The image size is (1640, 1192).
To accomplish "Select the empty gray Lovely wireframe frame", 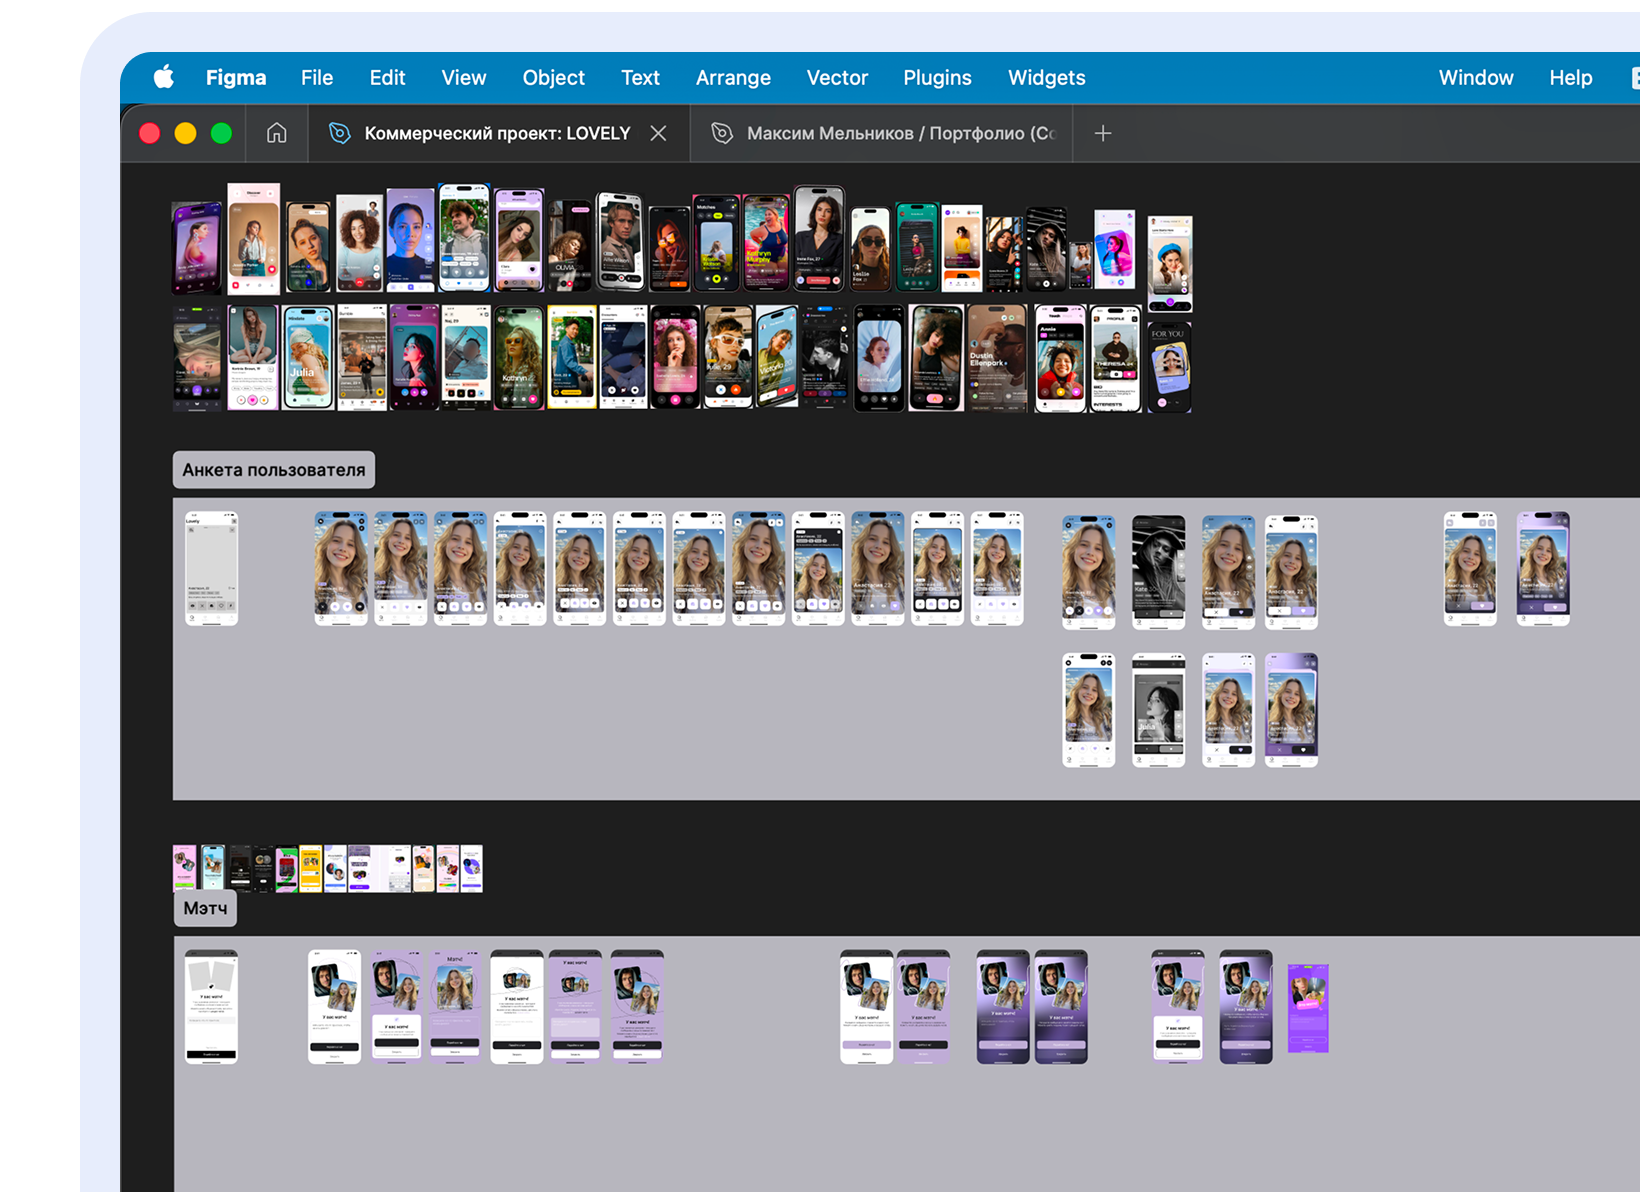I will tap(211, 568).
